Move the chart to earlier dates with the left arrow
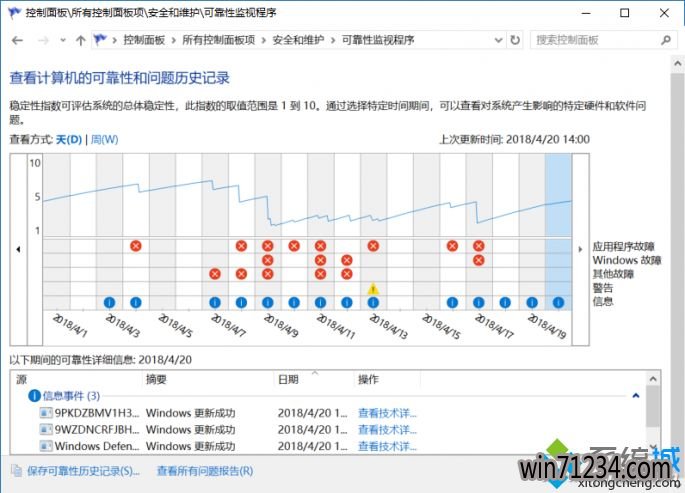 (x=18, y=249)
